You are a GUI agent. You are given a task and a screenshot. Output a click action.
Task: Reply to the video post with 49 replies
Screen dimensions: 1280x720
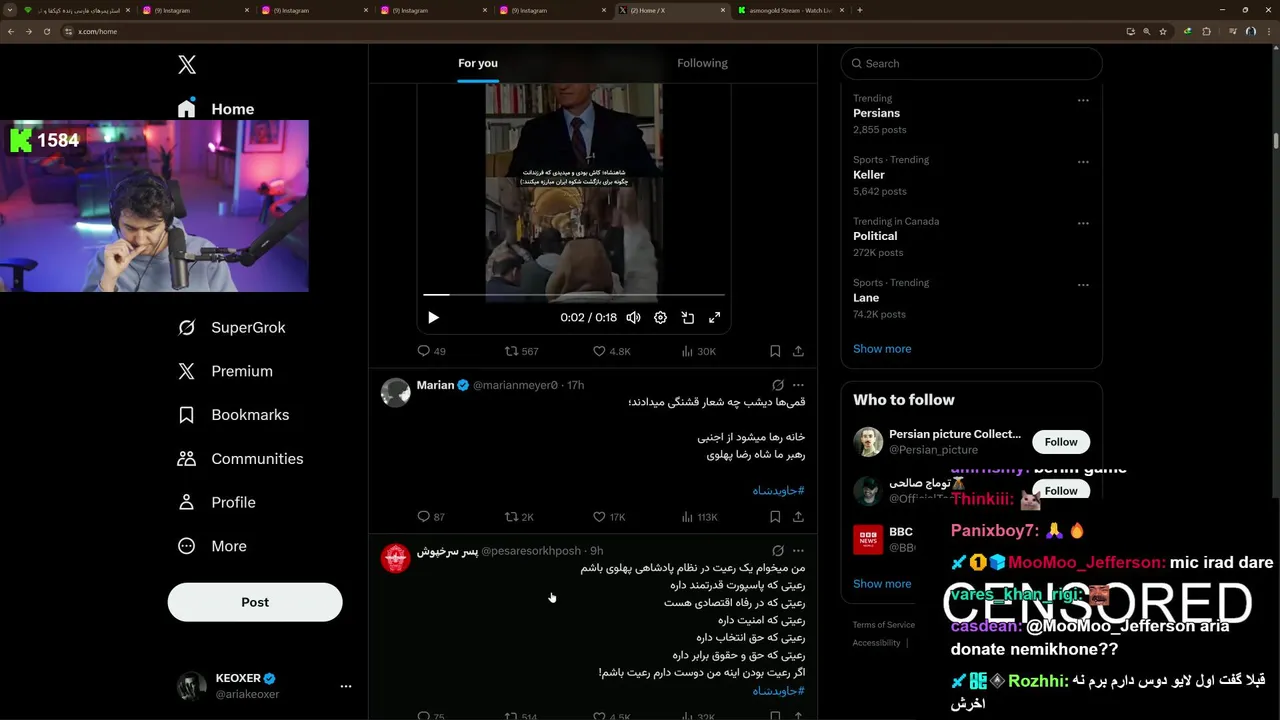[431, 351]
